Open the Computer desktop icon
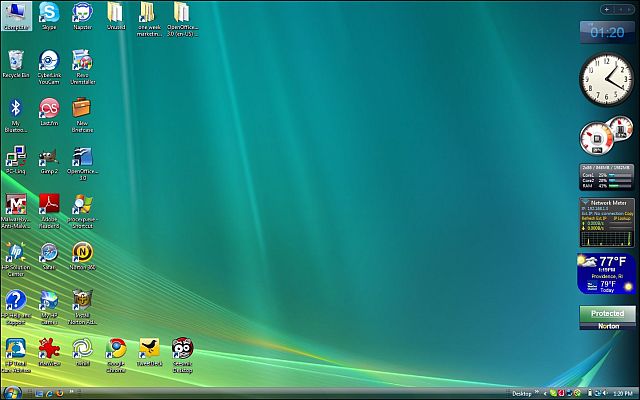640x400 pixels. pos(16,16)
